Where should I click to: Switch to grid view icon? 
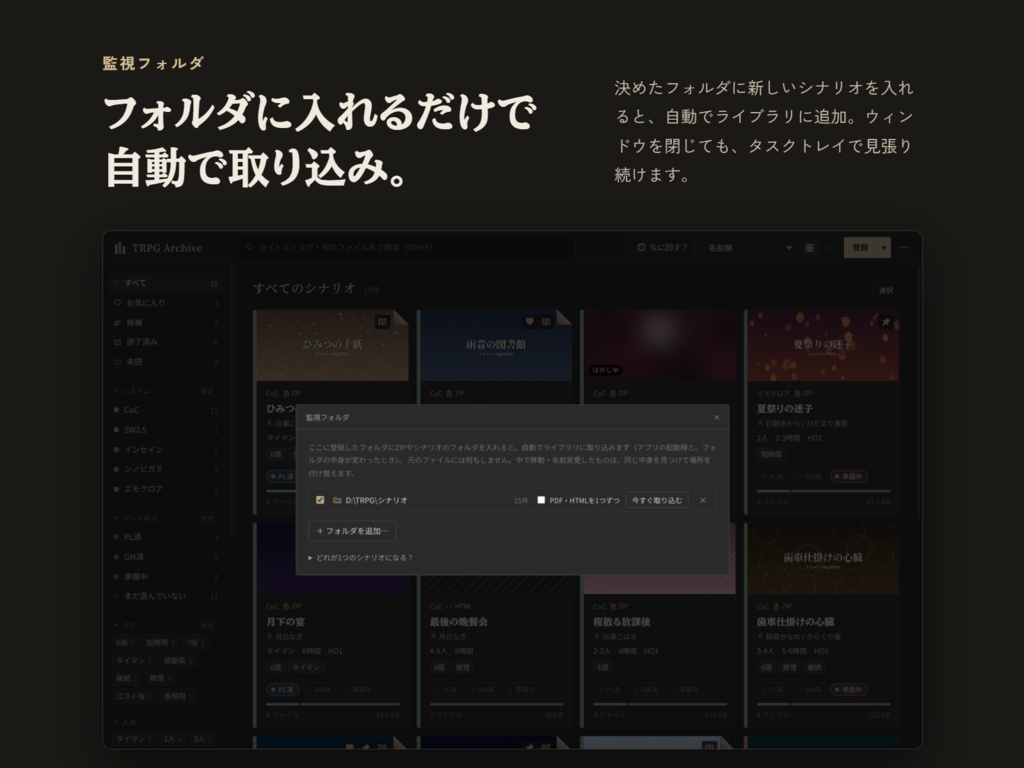[x=809, y=248]
